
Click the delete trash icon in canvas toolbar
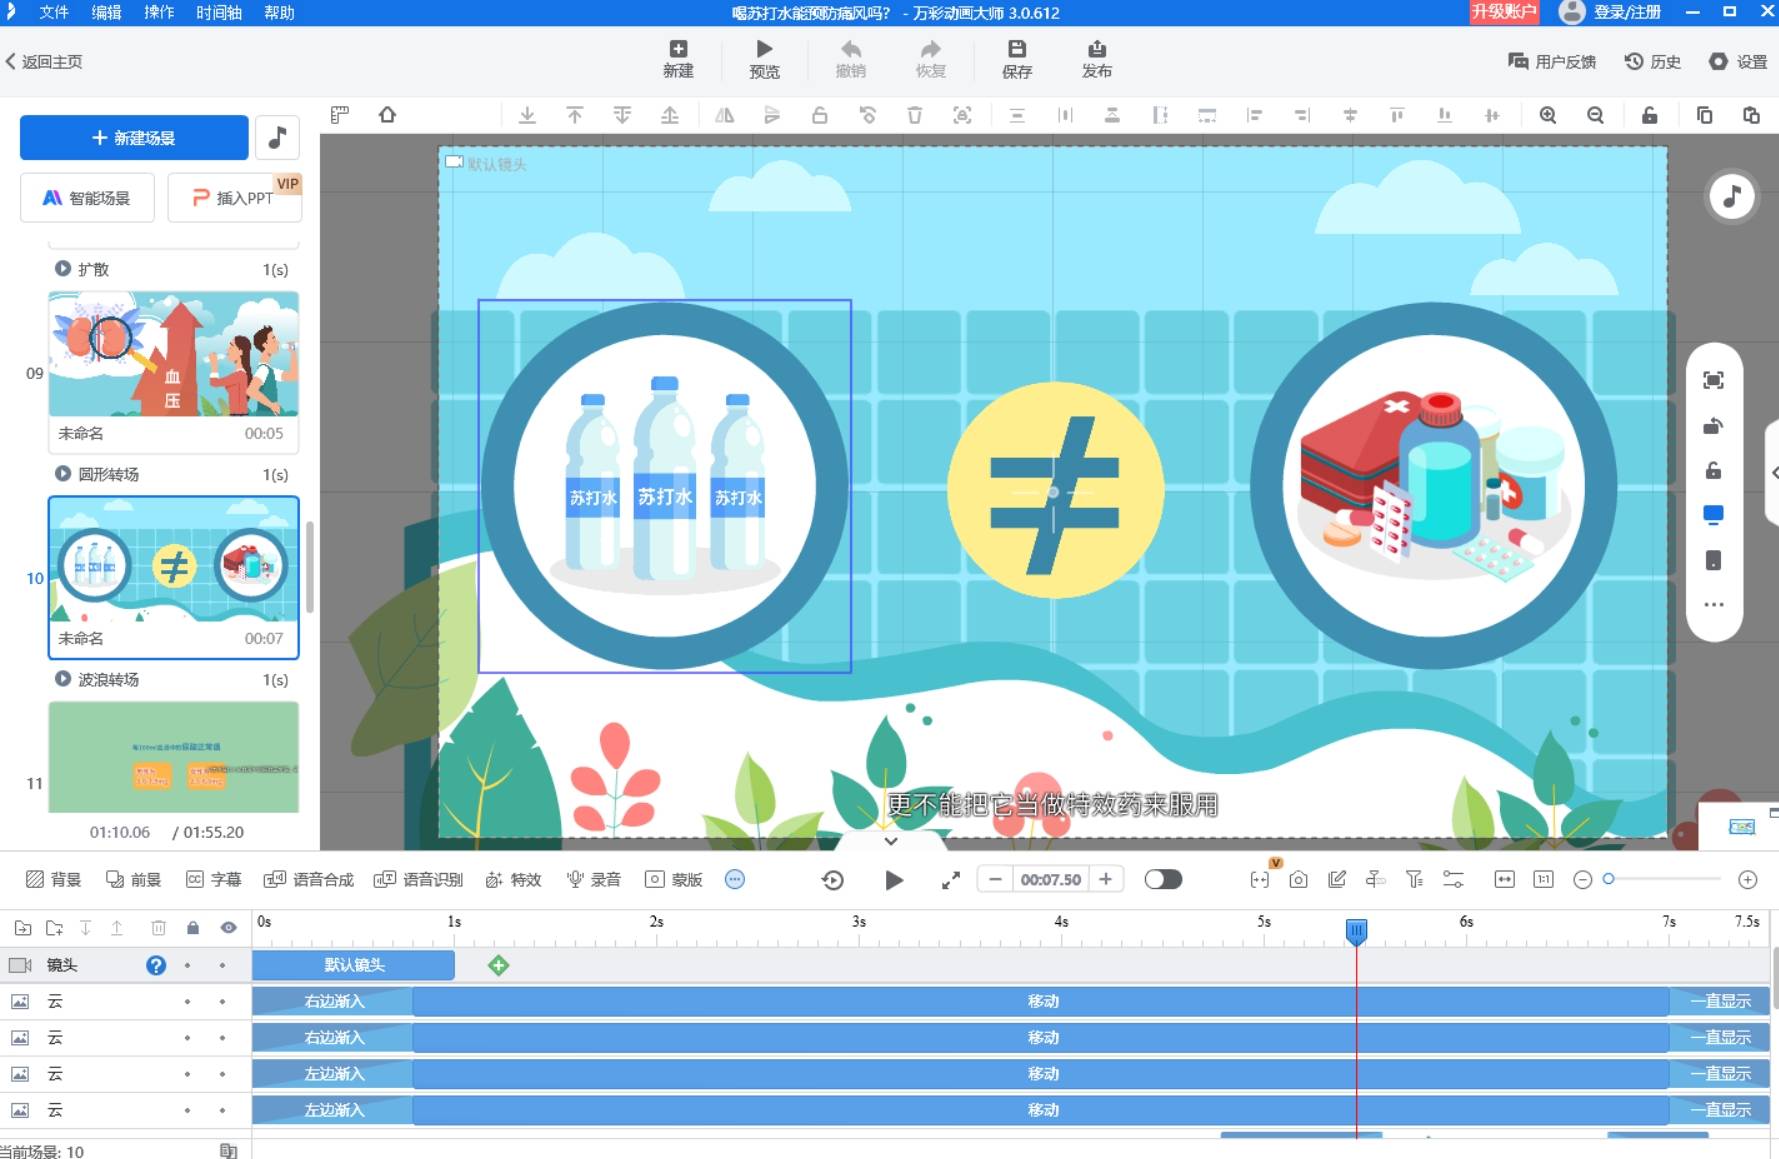tap(914, 116)
